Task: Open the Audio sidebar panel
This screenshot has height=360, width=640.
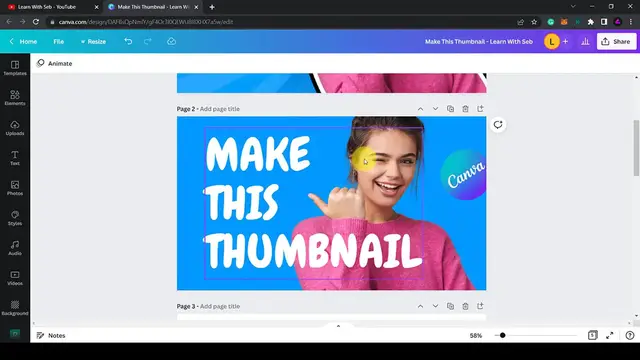Action: click(15, 248)
